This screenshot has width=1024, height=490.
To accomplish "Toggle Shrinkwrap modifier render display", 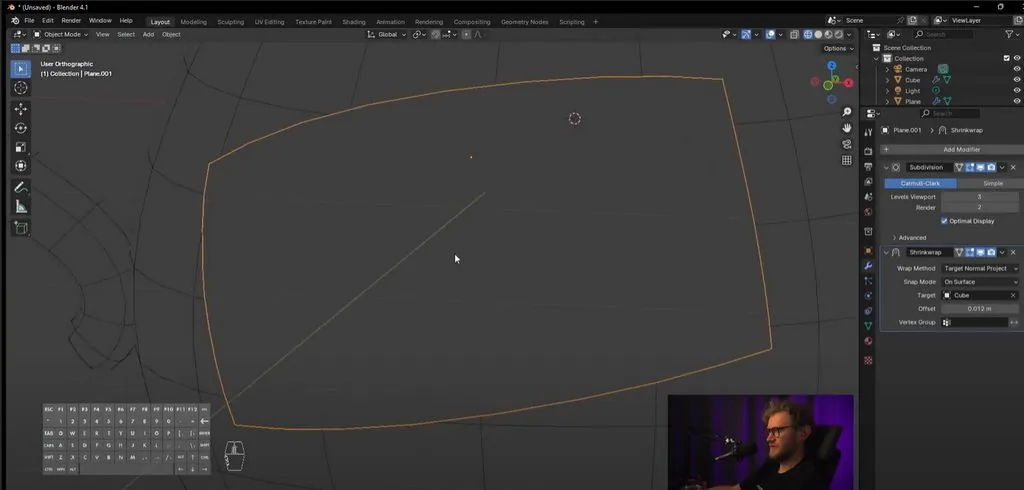I will click(991, 252).
